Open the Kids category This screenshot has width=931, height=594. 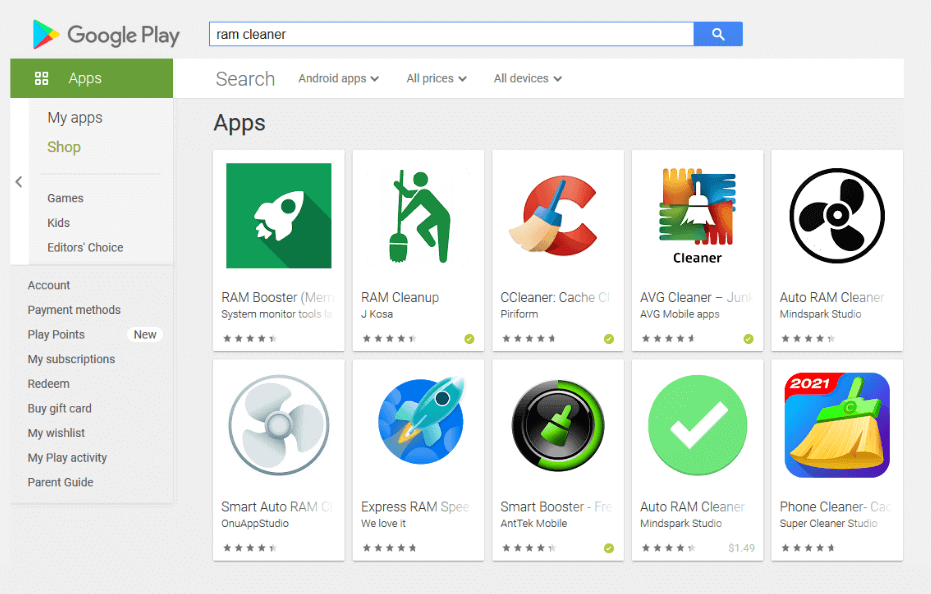(x=59, y=223)
